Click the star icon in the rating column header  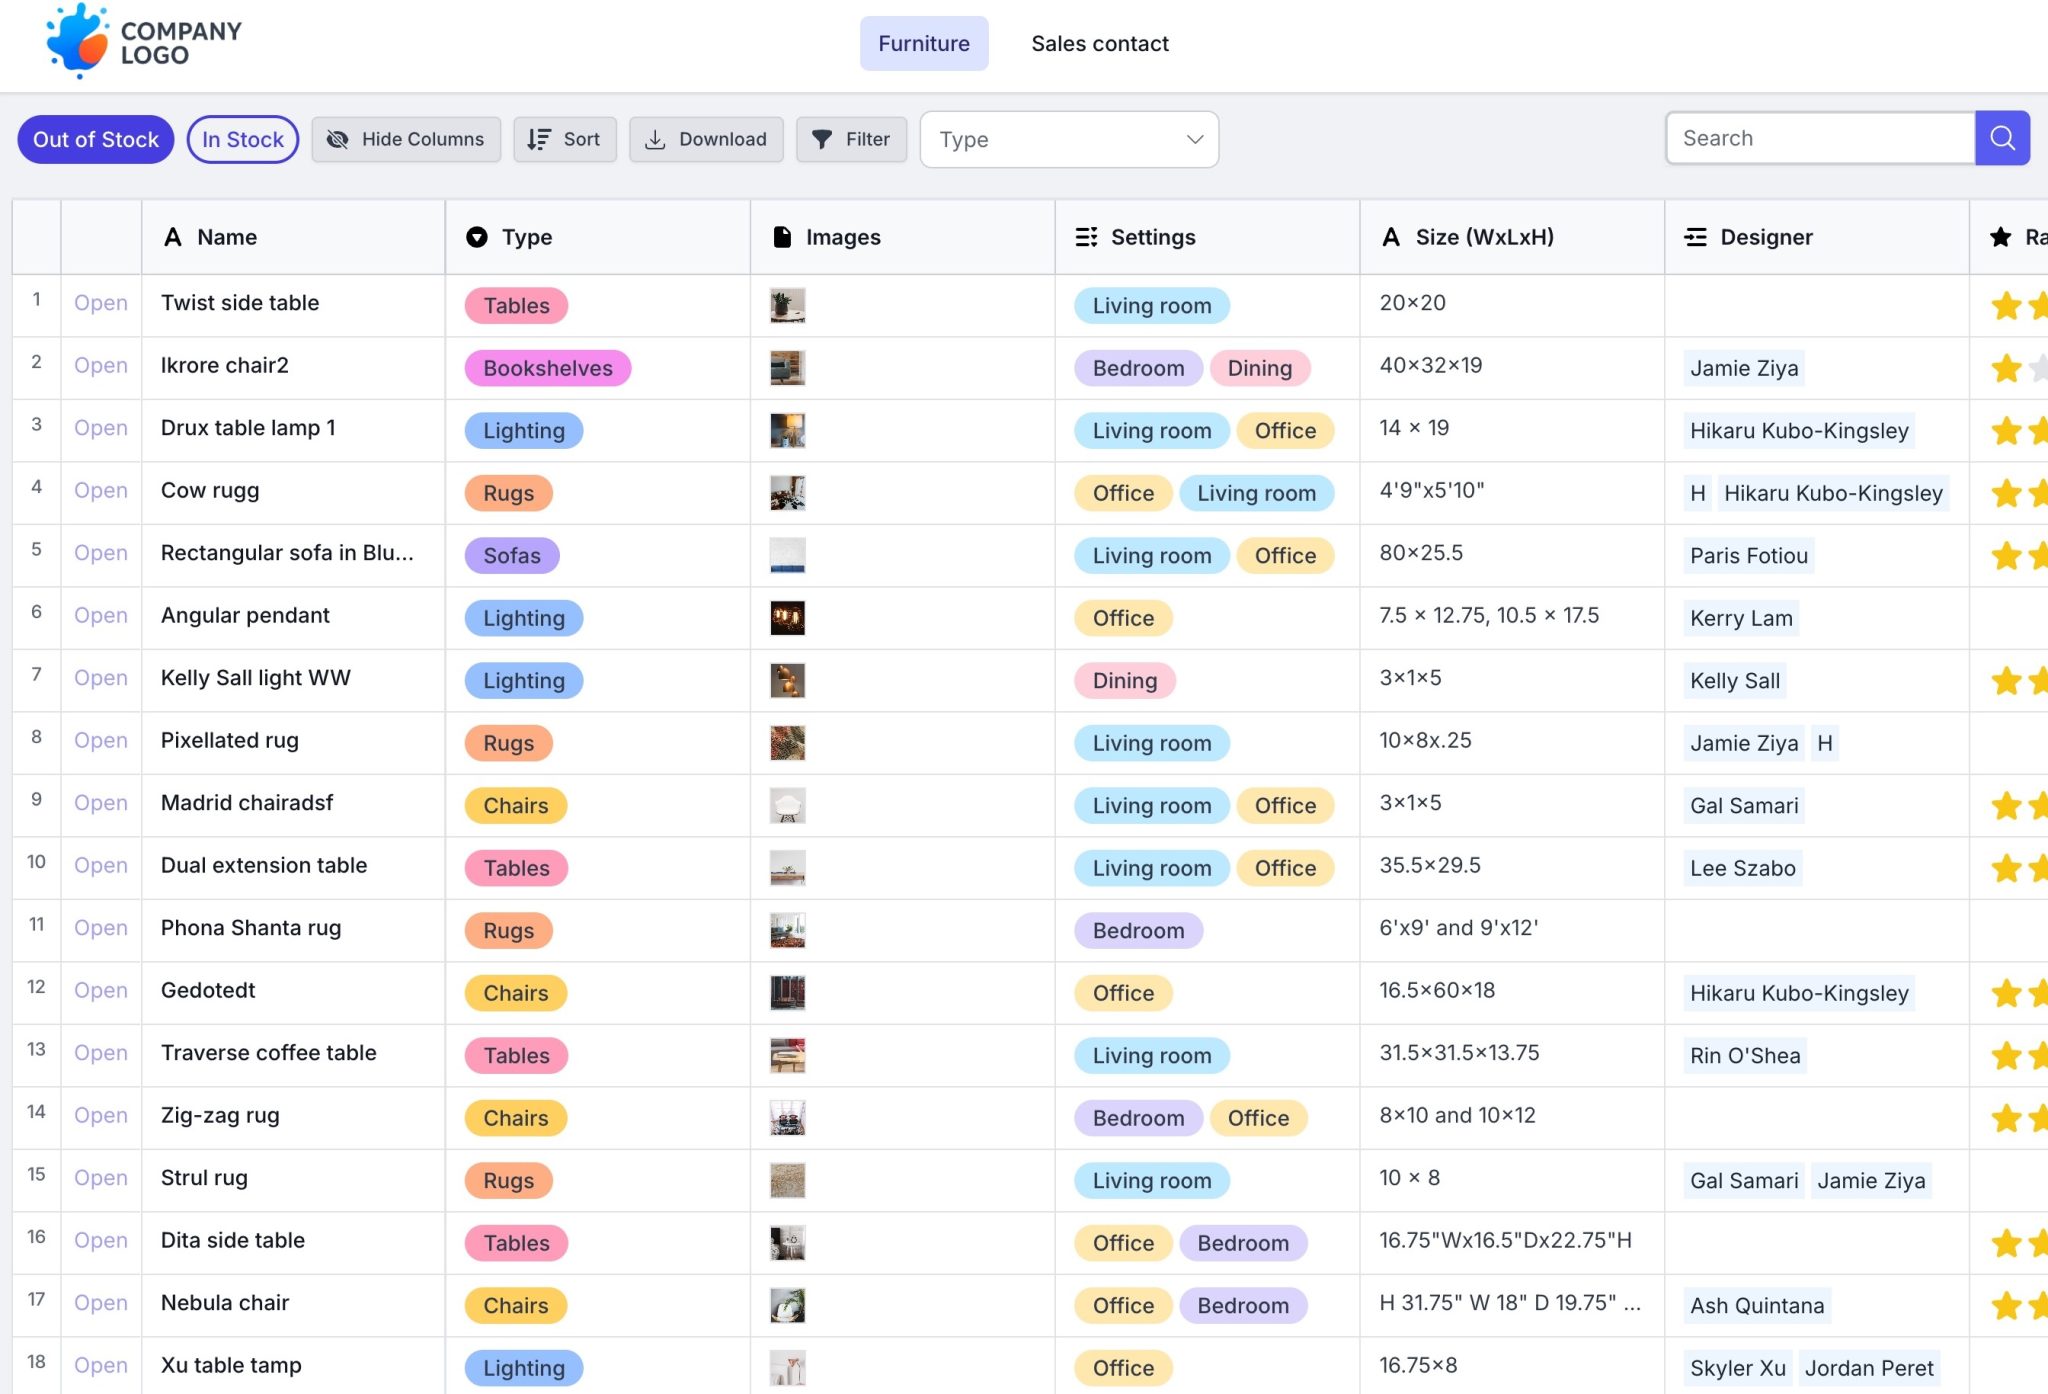pyautogui.click(x=1999, y=237)
